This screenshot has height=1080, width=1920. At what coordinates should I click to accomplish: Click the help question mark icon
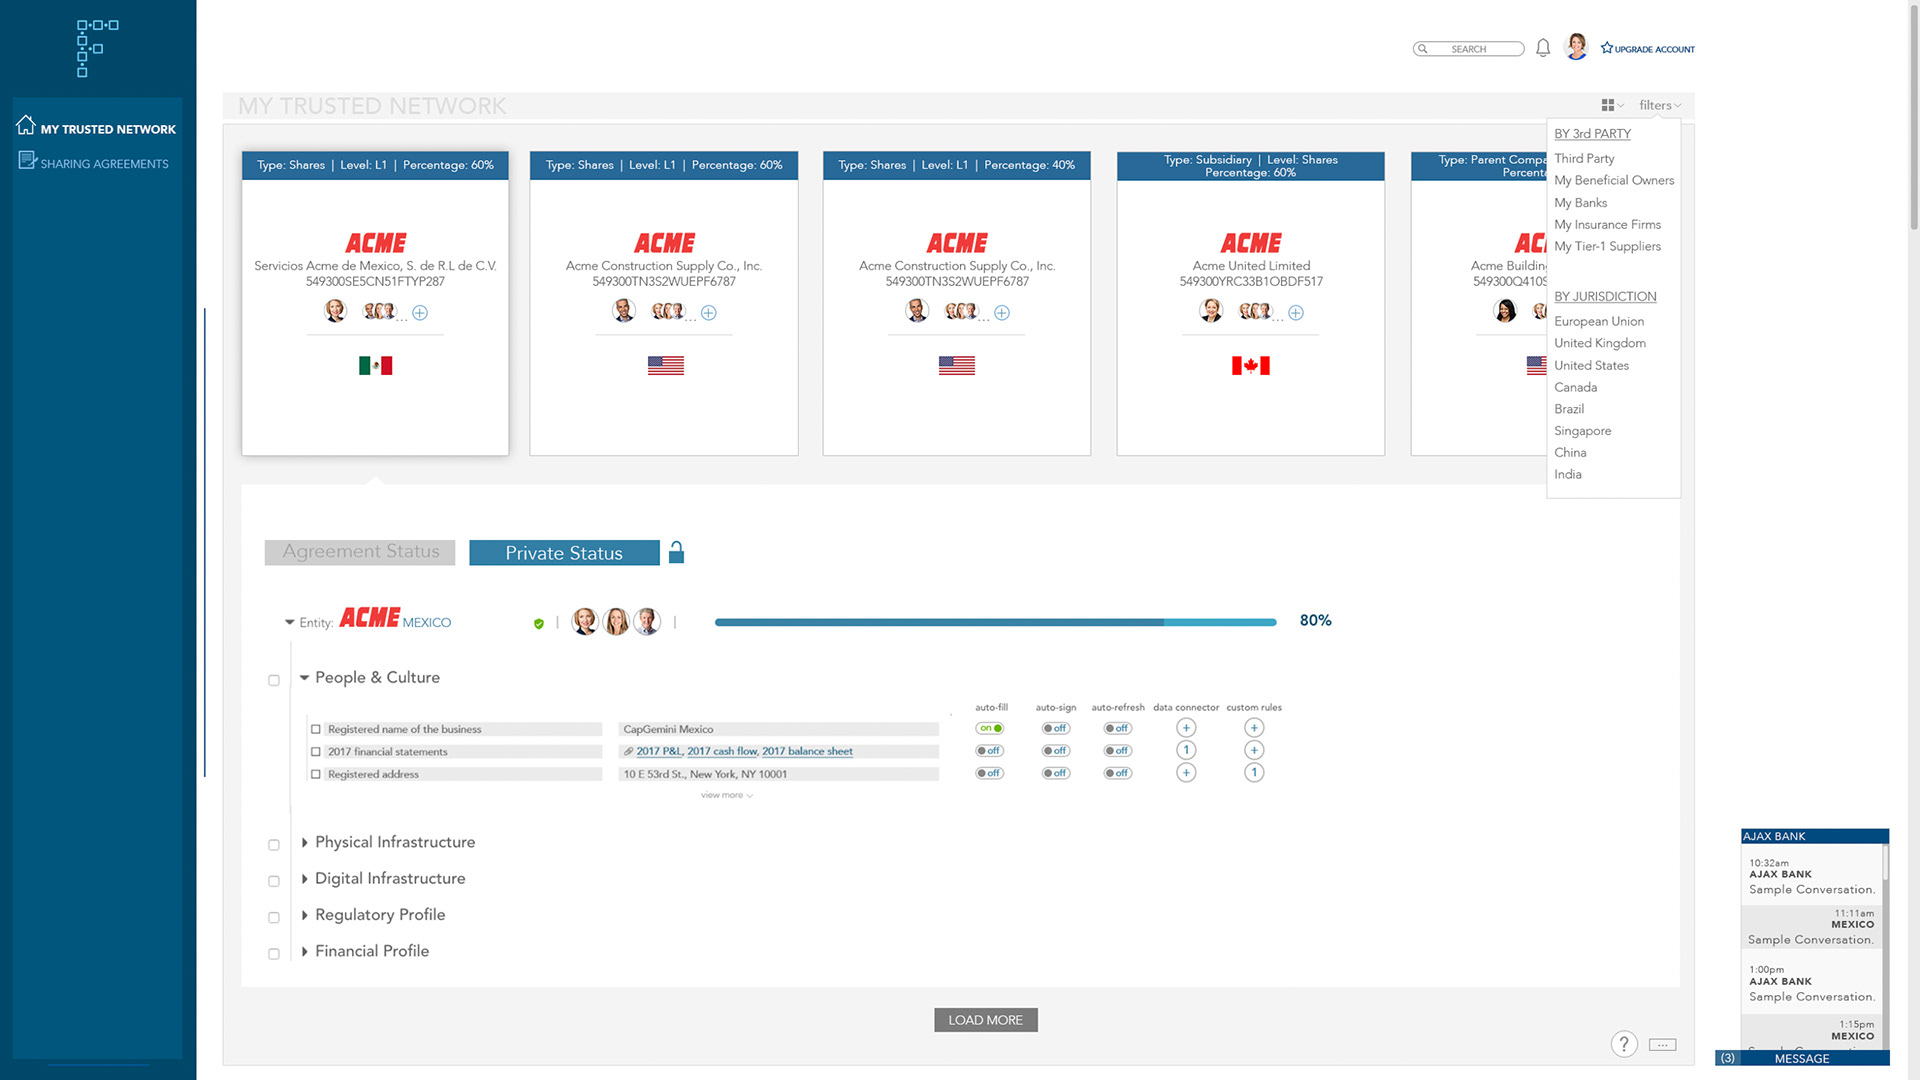pyautogui.click(x=1624, y=1044)
